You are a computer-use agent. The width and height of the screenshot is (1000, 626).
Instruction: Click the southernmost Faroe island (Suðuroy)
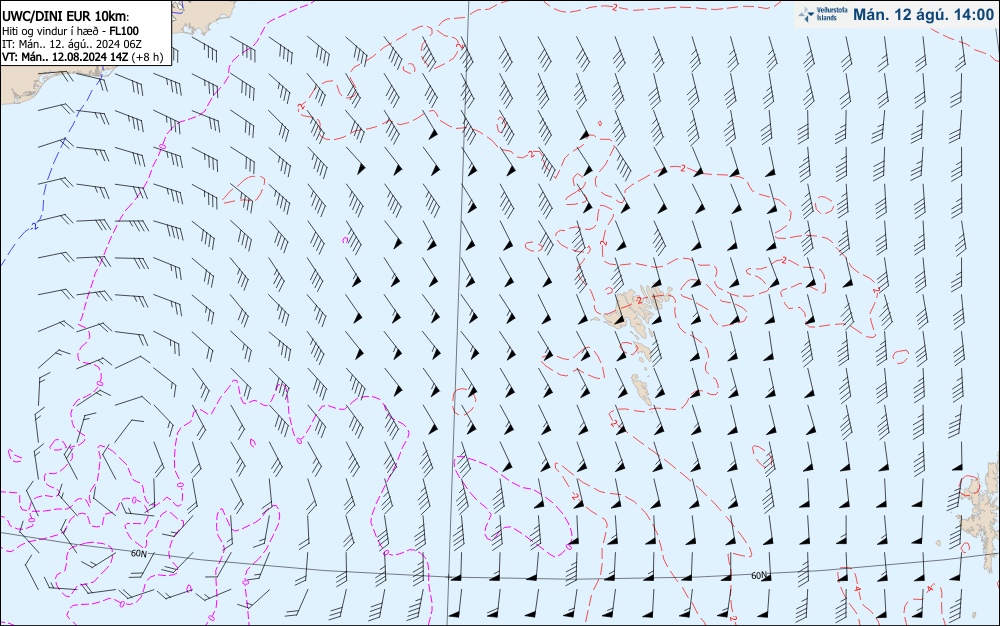(643, 390)
